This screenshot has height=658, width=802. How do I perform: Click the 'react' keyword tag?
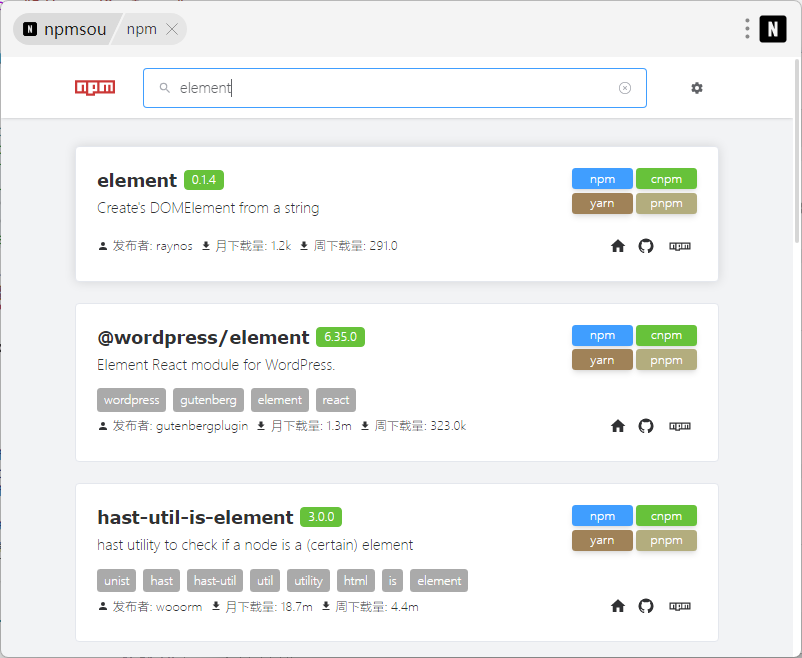(x=336, y=400)
